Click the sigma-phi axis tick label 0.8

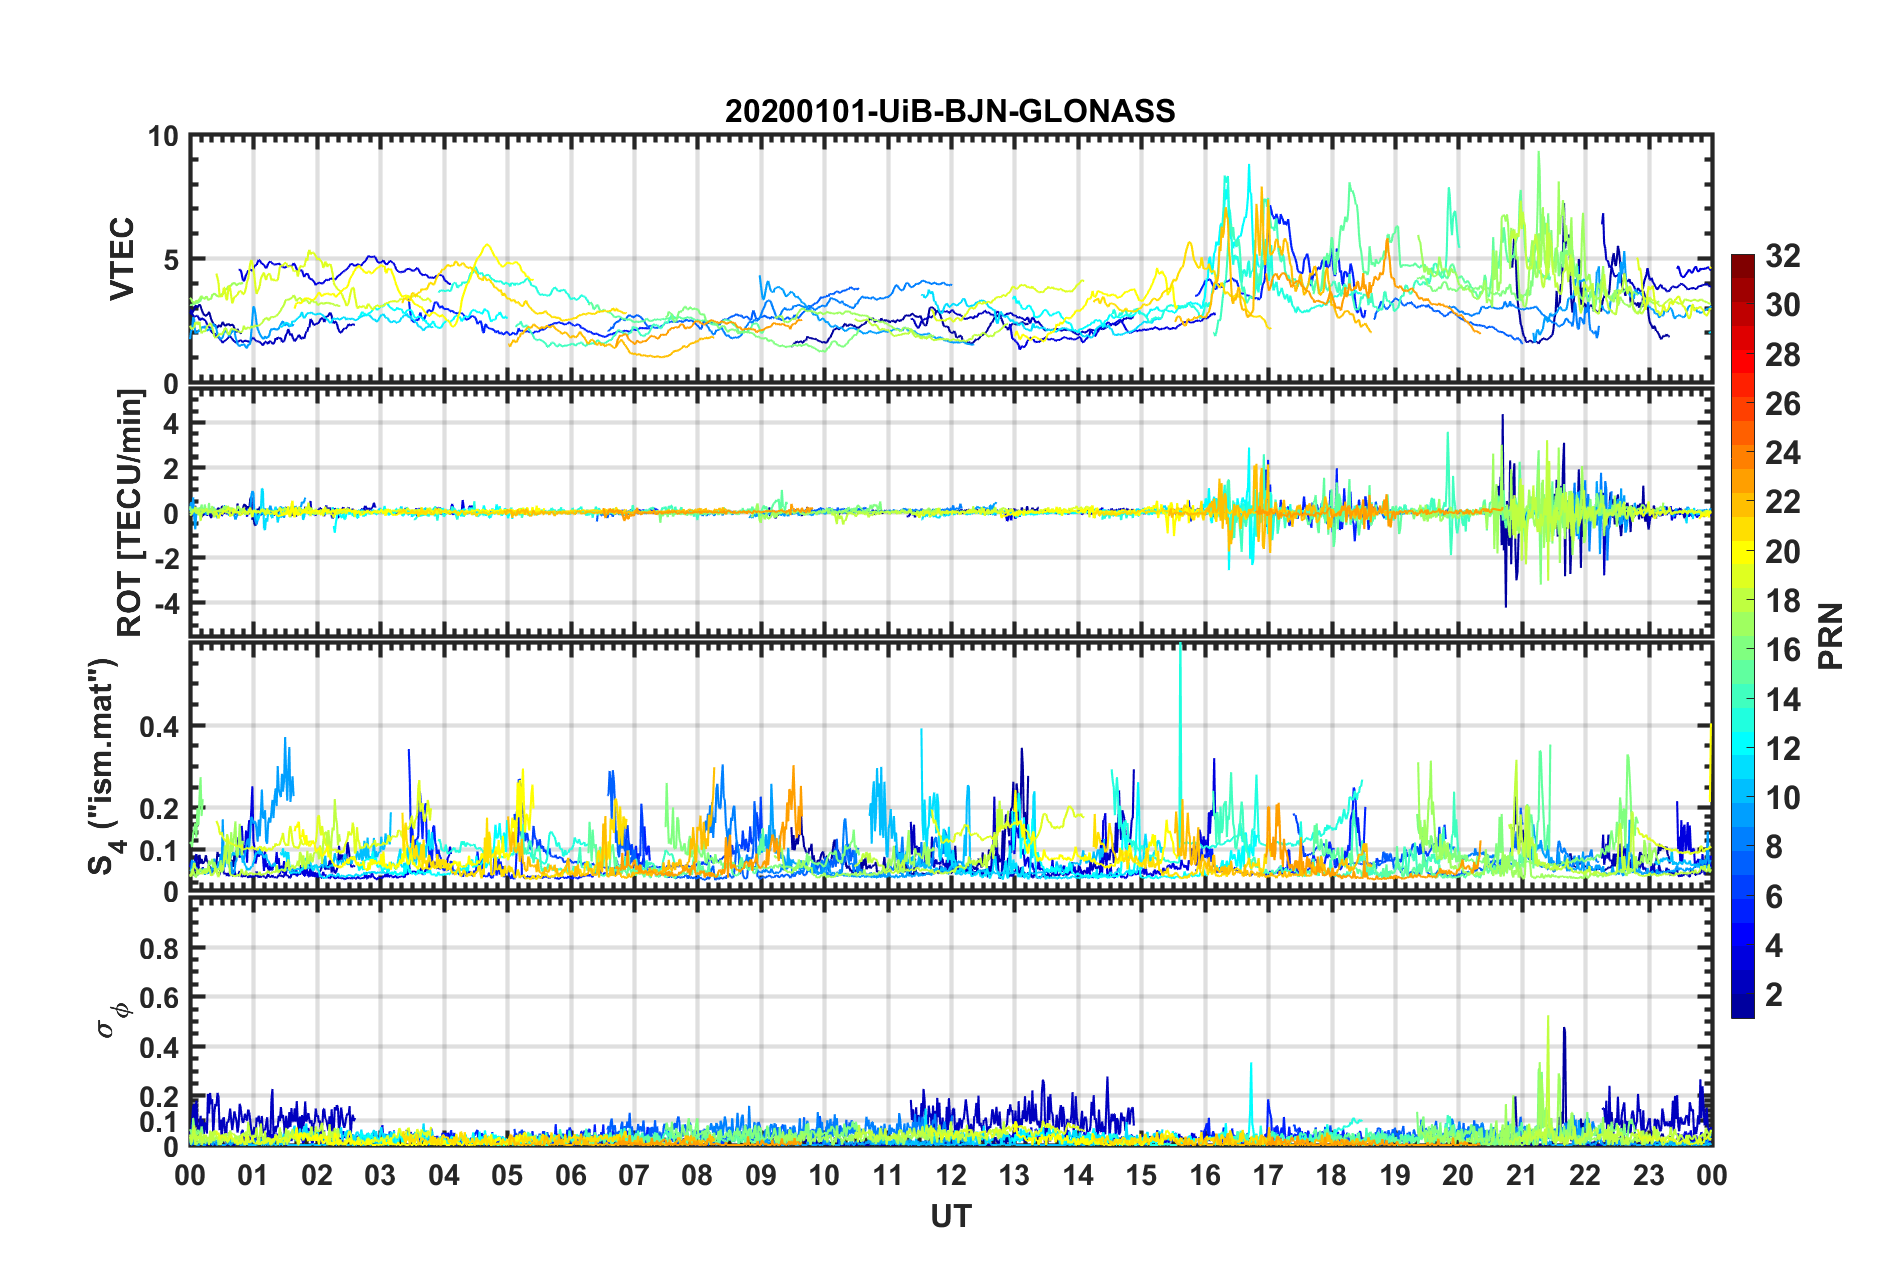(x=159, y=948)
